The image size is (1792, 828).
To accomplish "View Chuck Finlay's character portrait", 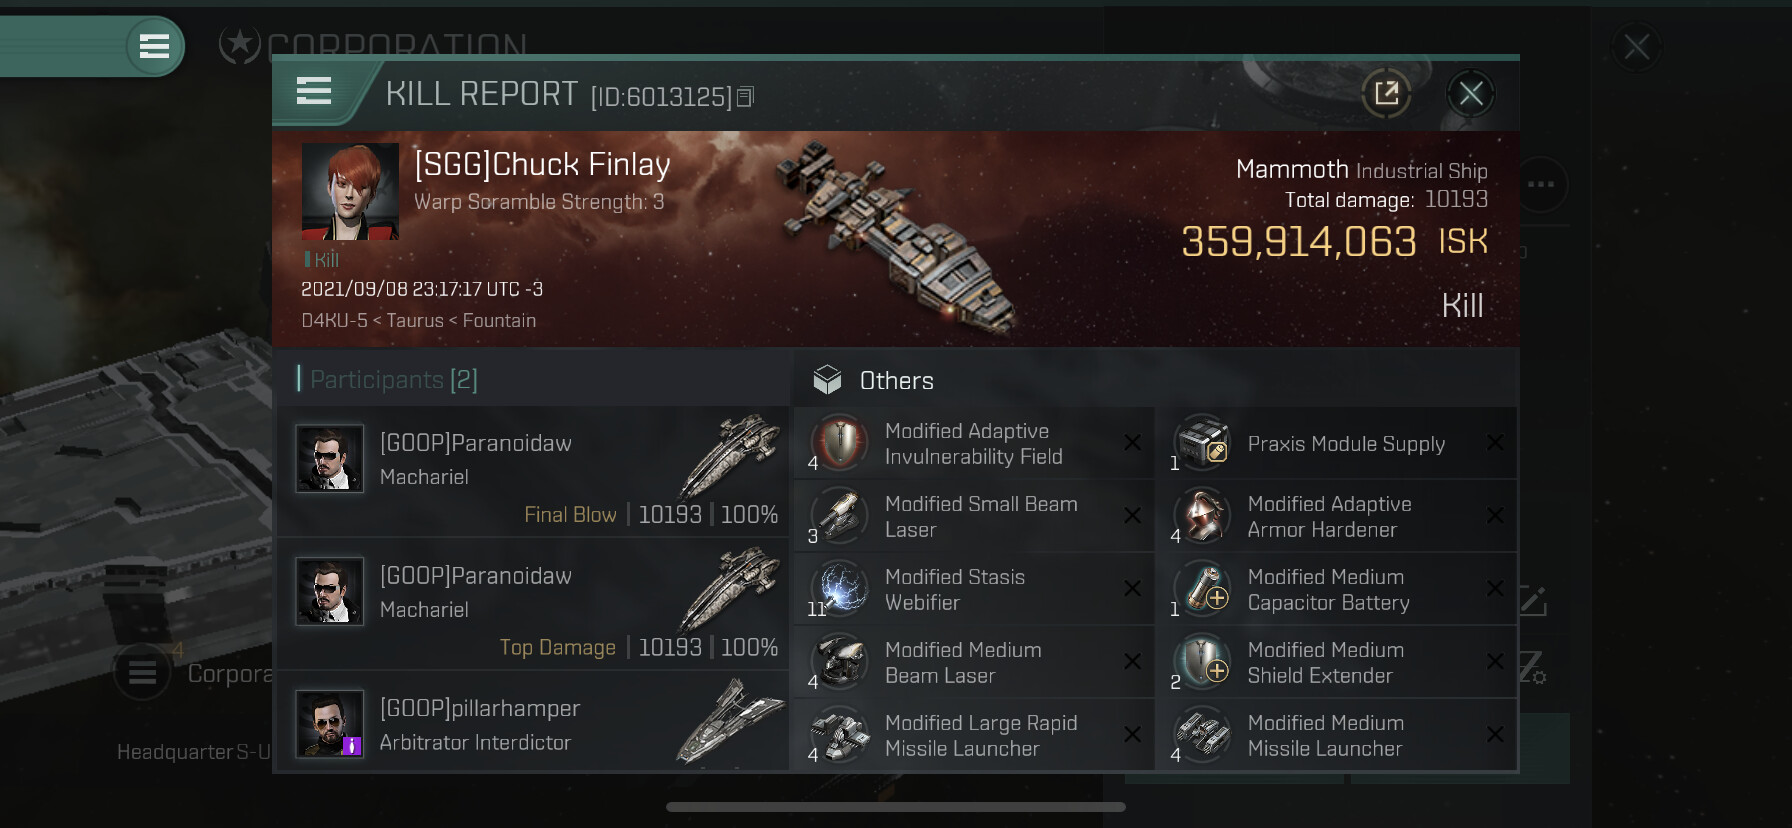I will [350, 191].
